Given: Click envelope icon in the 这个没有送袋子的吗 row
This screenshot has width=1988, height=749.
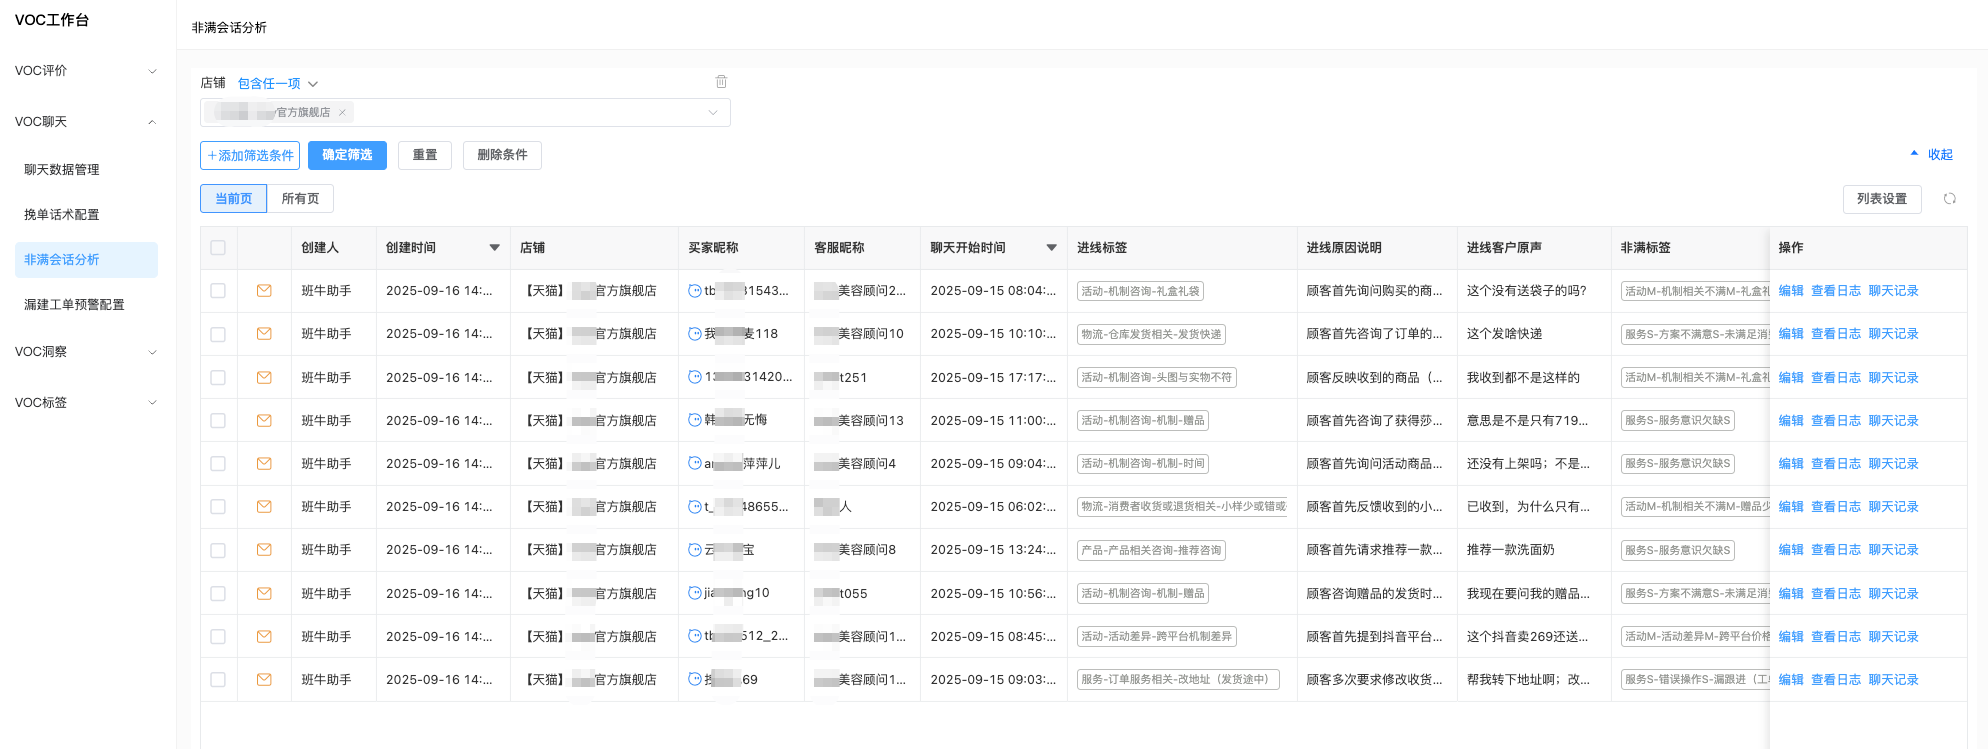Looking at the screenshot, I should pyautogui.click(x=264, y=291).
